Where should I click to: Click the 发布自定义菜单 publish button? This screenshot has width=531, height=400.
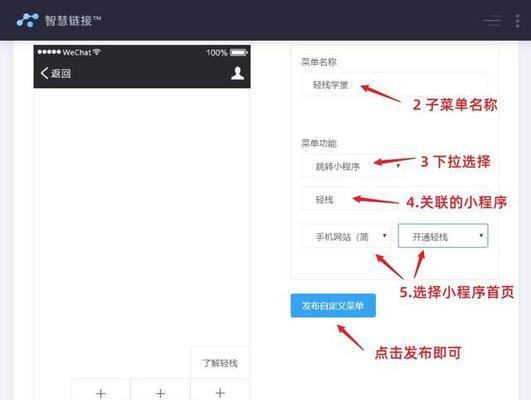point(333,306)
